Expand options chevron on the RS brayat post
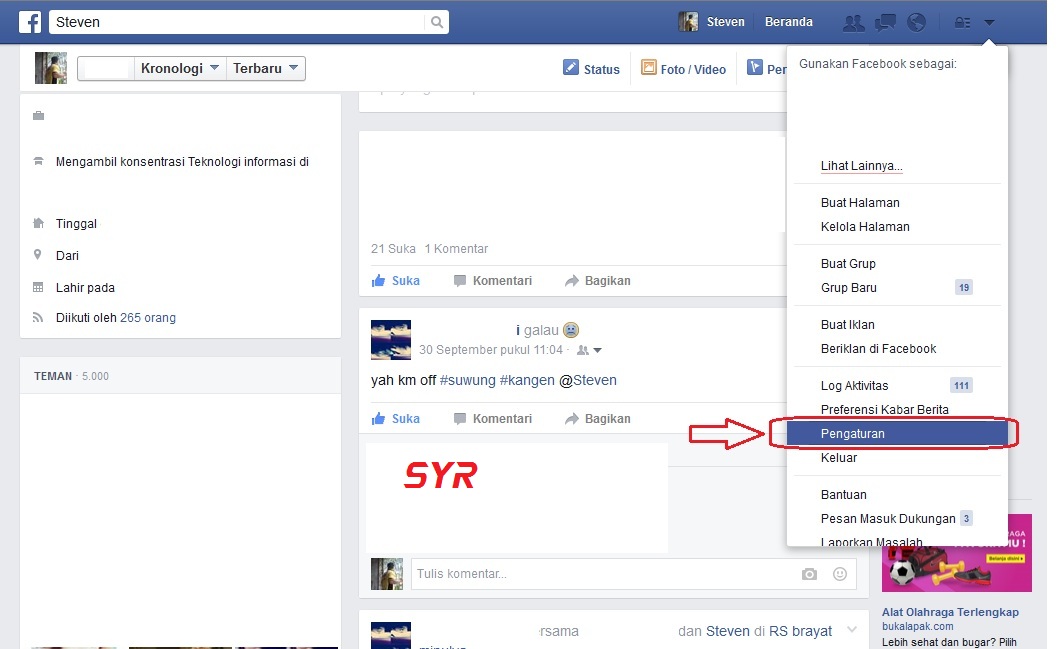Image resolution: width=1059 pixels, height=649 pixels. click(852, 629)
